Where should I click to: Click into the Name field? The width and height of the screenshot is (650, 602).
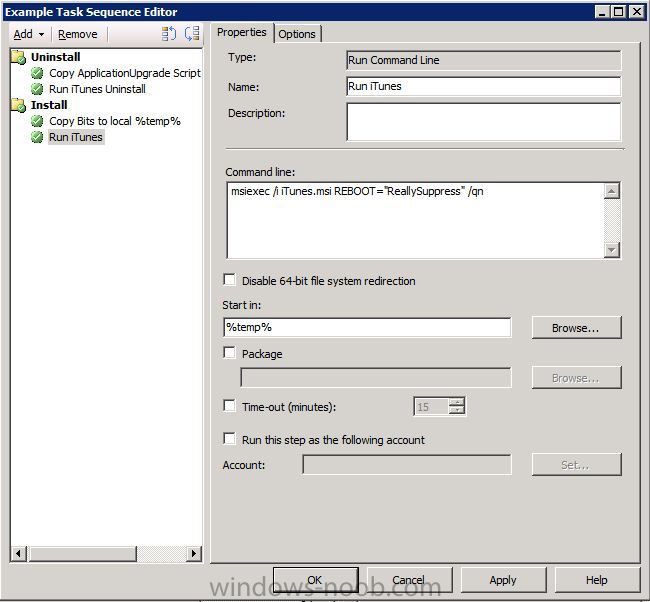(483, 87)
